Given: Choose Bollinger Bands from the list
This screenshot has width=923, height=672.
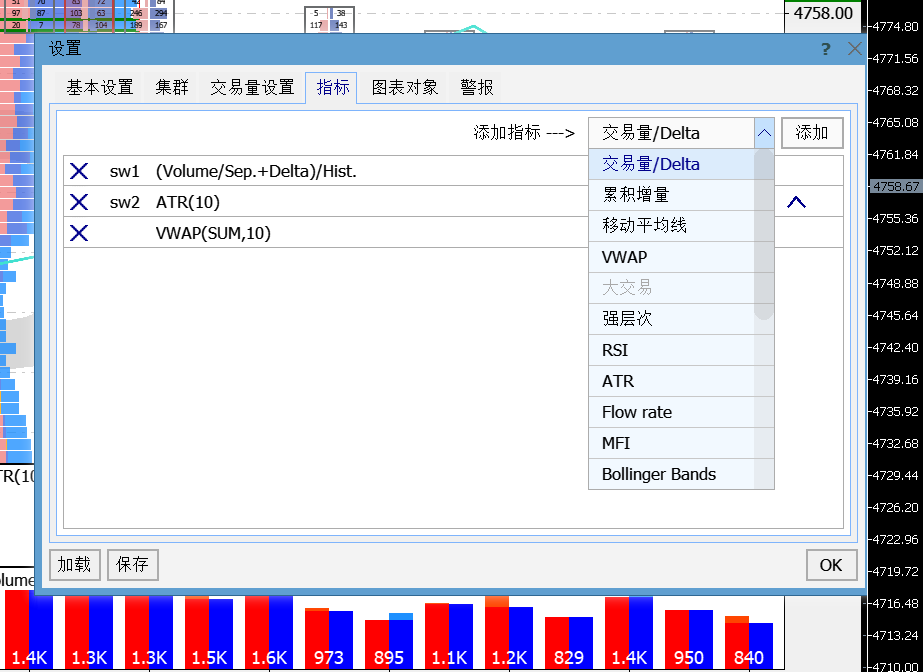Looking at the screenshot, I should pyautogui.click(x=659, y=474).
